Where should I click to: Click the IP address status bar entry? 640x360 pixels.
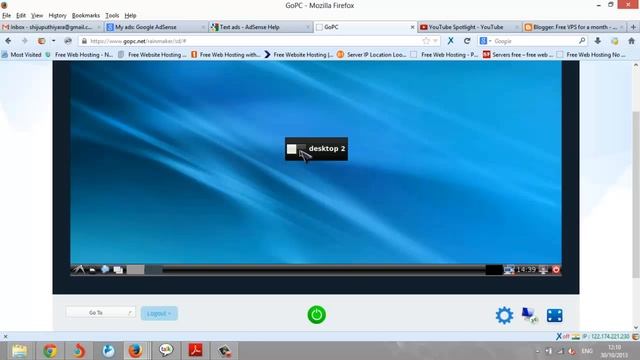(605, 337)
